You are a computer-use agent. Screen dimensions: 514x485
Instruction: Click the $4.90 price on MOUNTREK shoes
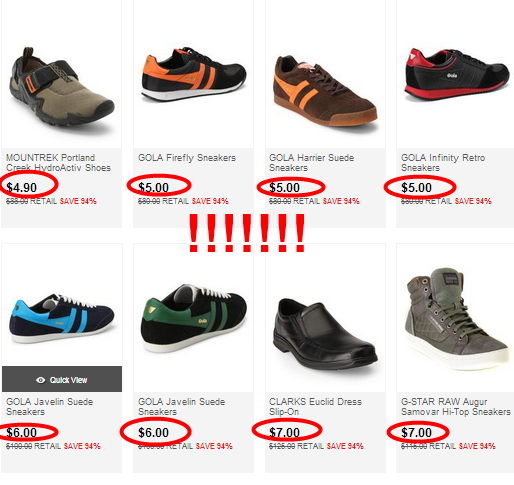[x=22, y=187]
